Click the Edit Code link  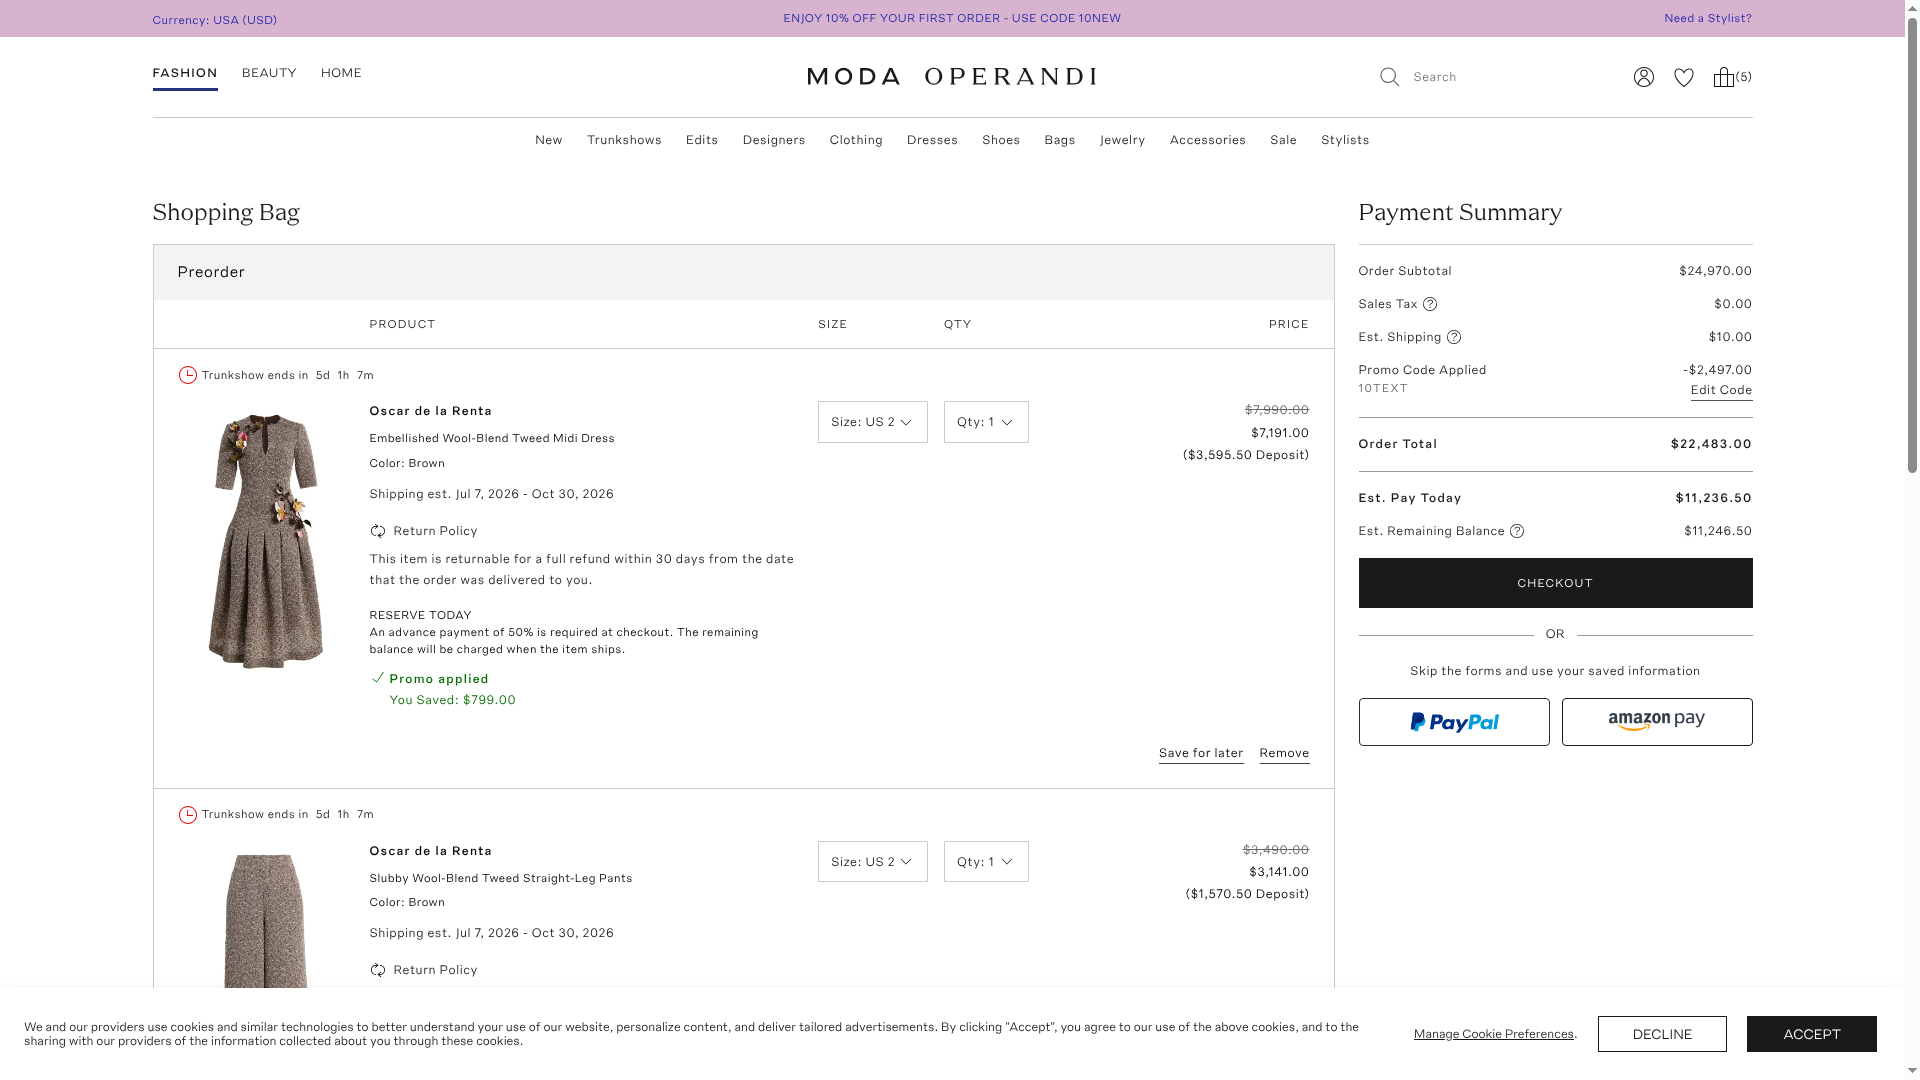tap(1720, 390)
